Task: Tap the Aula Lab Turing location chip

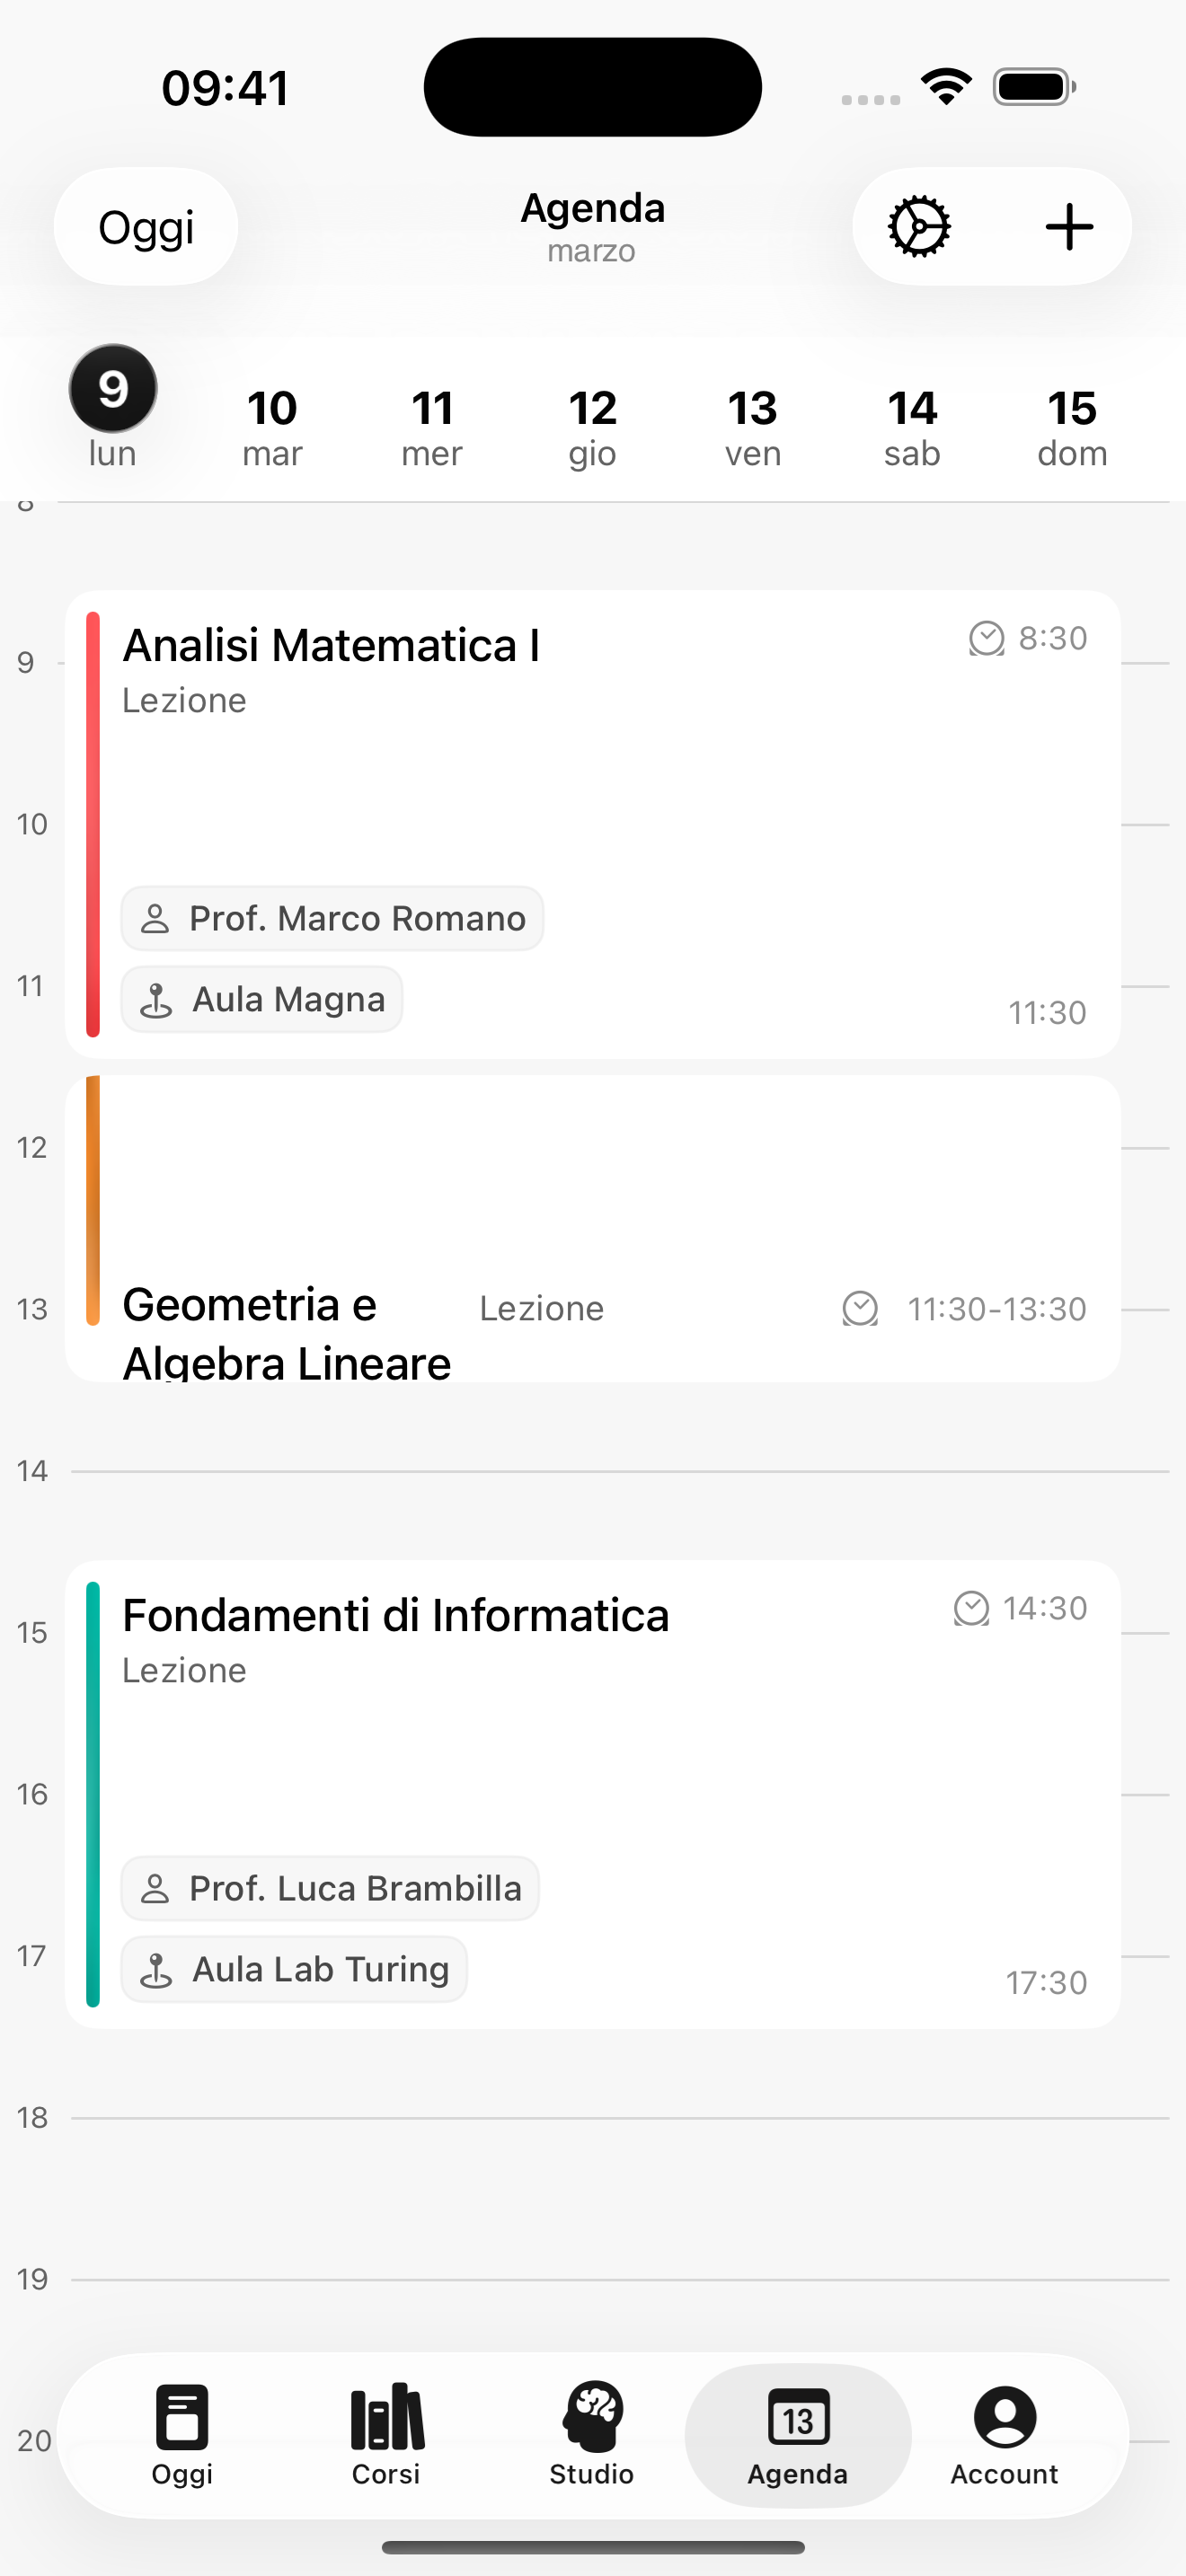Action: [x=294, y=1969]
